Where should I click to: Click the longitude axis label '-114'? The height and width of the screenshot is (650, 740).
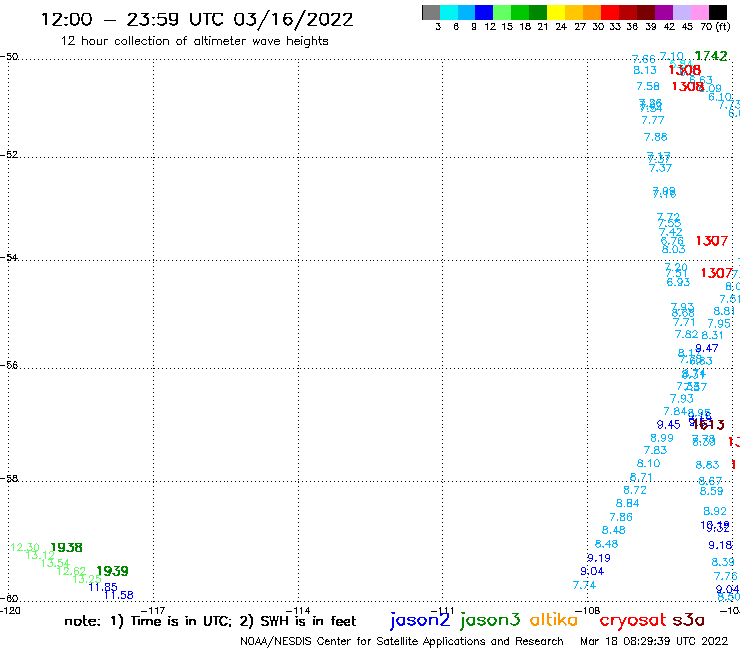click(298, 610)
